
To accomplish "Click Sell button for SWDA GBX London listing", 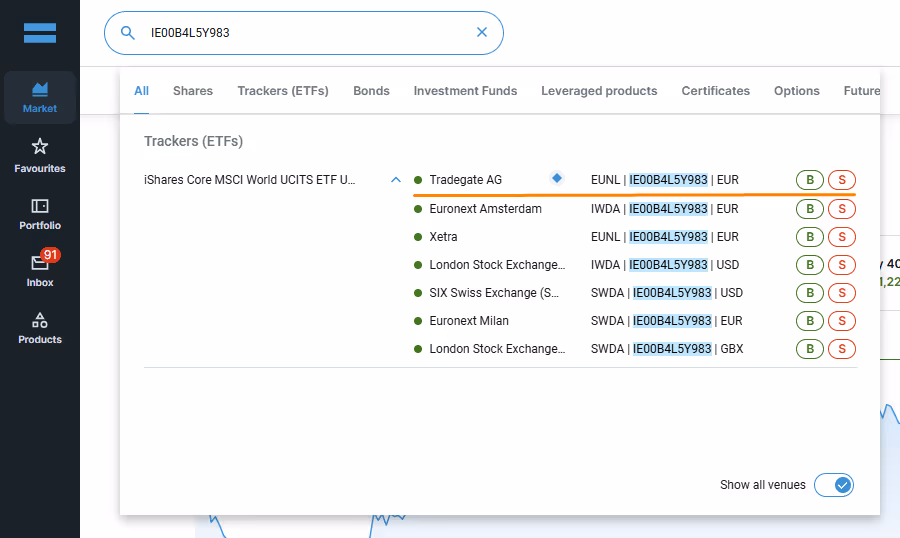I will point(842,349).
